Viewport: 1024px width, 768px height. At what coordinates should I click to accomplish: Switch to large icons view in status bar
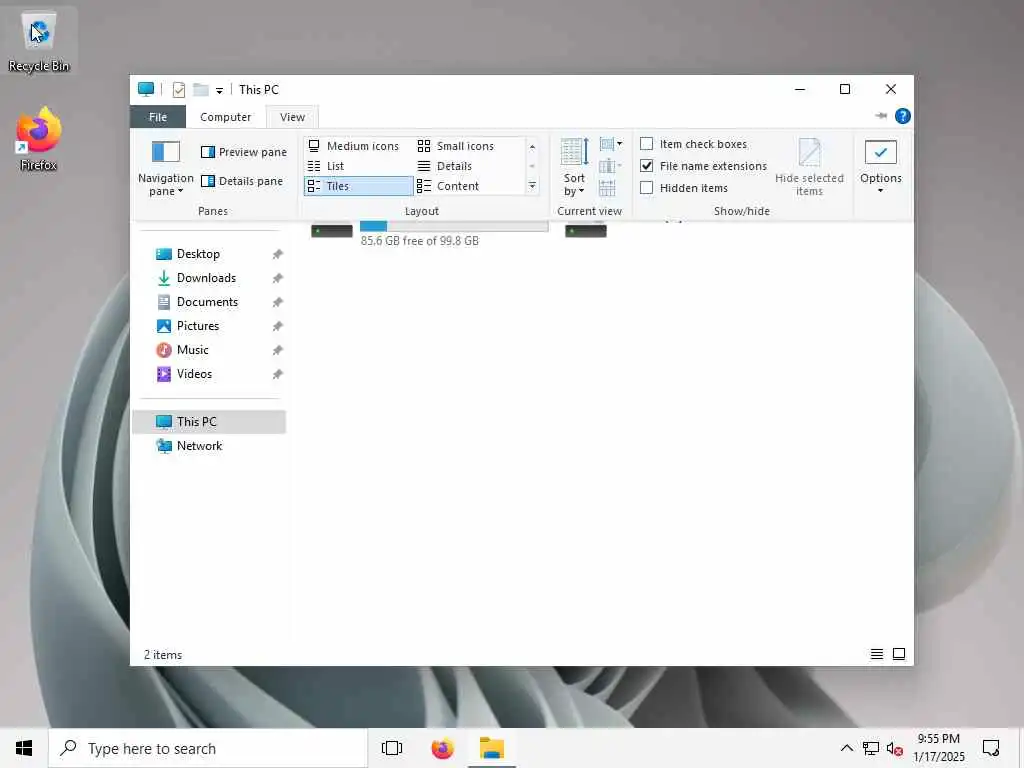[899, 654]
